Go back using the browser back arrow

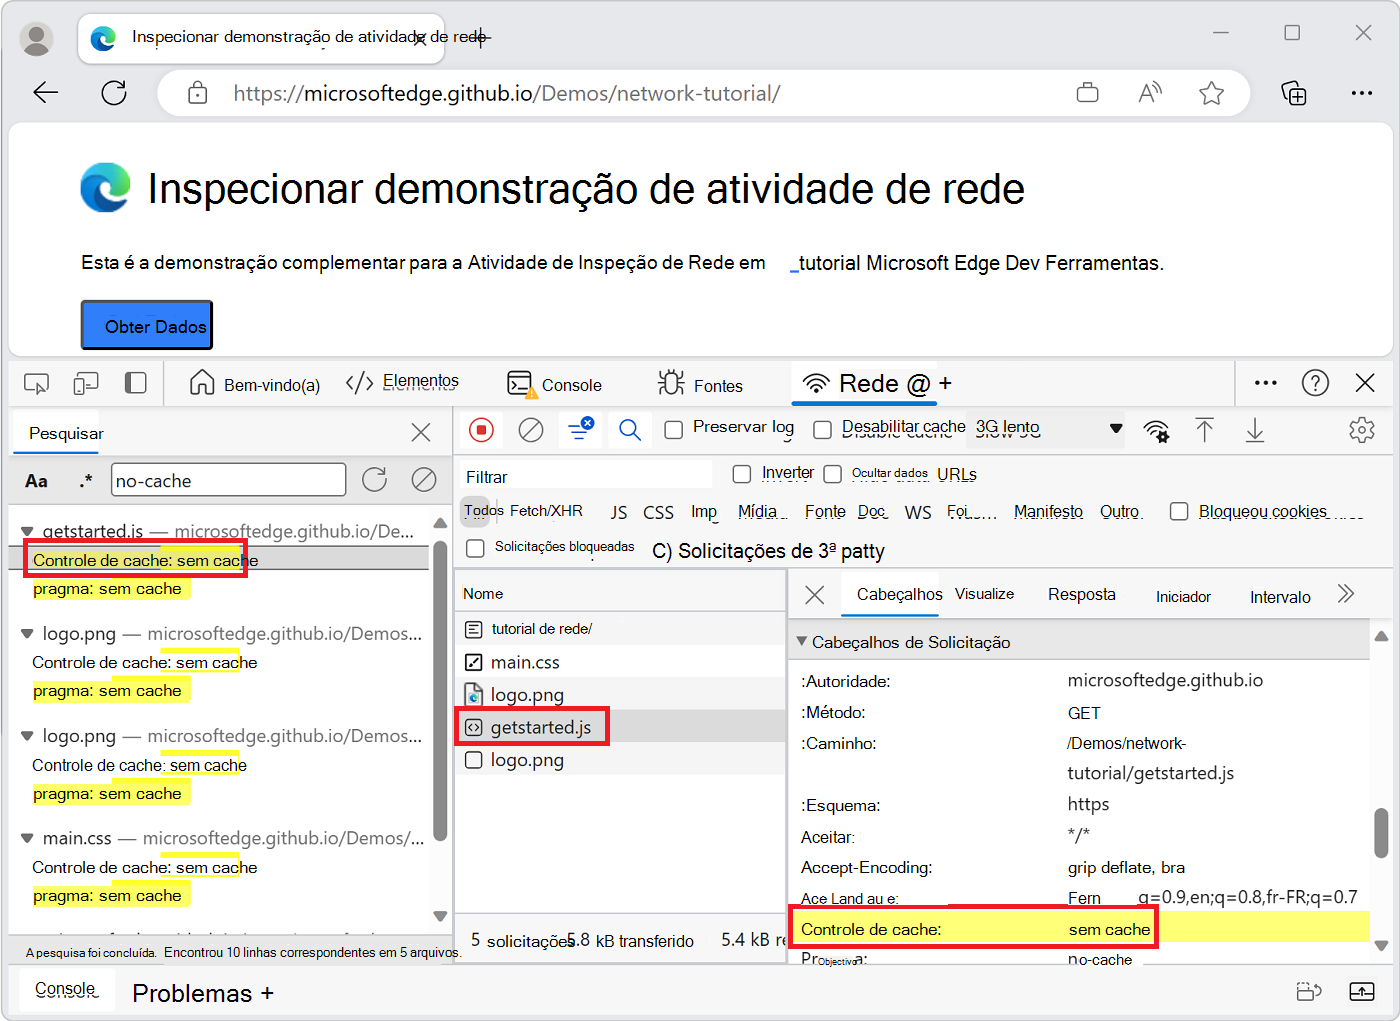pos(46,93)
